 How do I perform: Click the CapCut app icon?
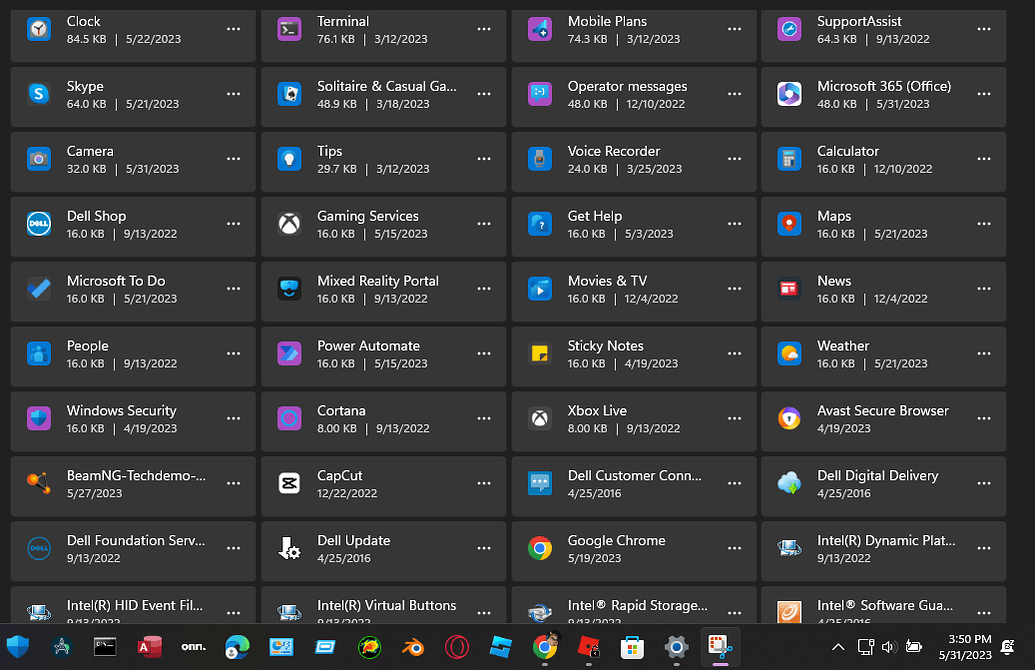pos(289,483)
